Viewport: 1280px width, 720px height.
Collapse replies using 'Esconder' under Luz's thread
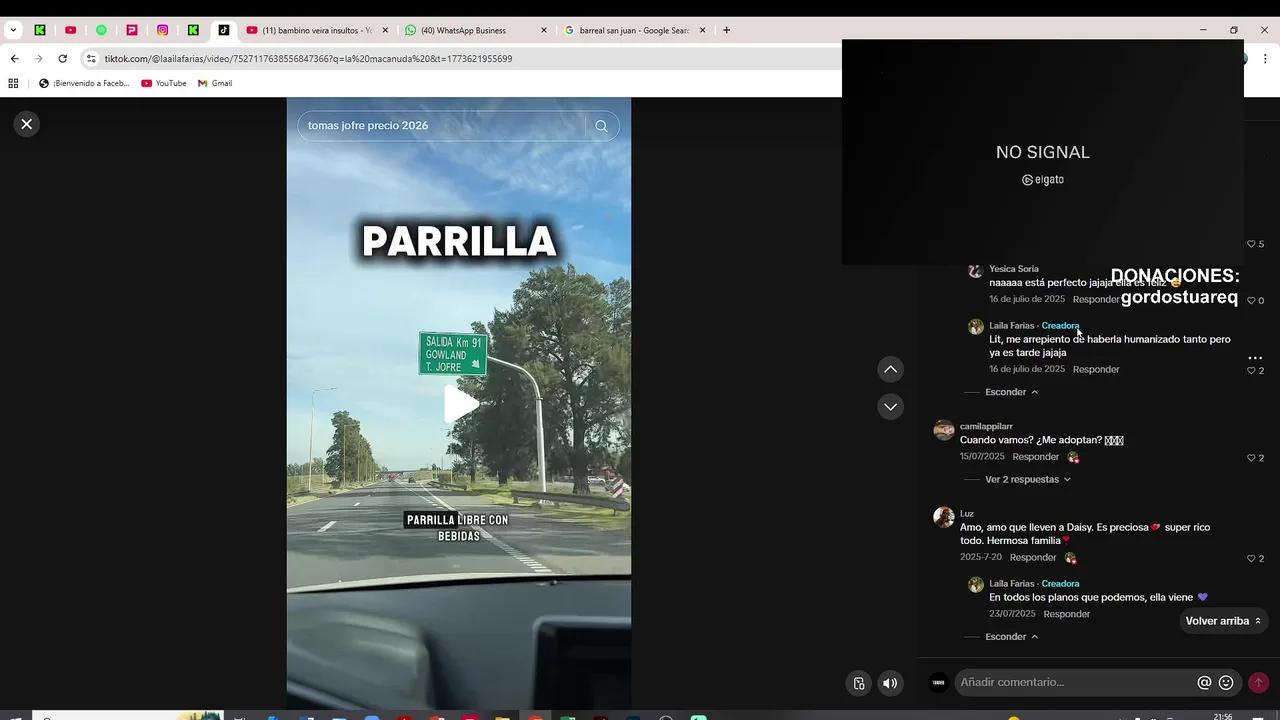1006,636
